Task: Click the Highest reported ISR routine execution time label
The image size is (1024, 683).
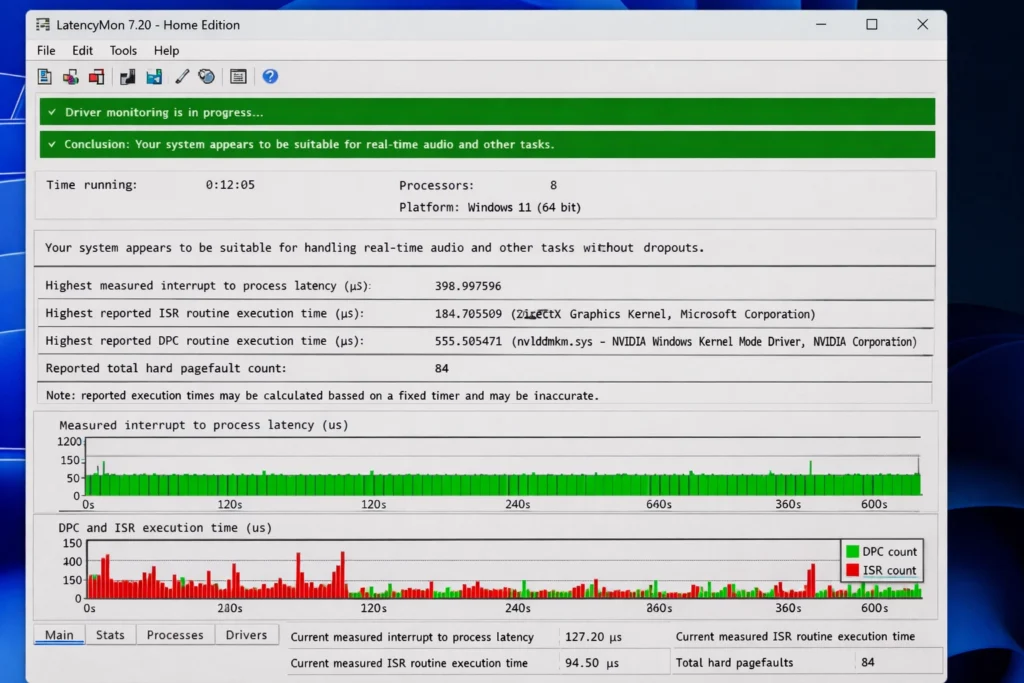Action: (205, 313)
